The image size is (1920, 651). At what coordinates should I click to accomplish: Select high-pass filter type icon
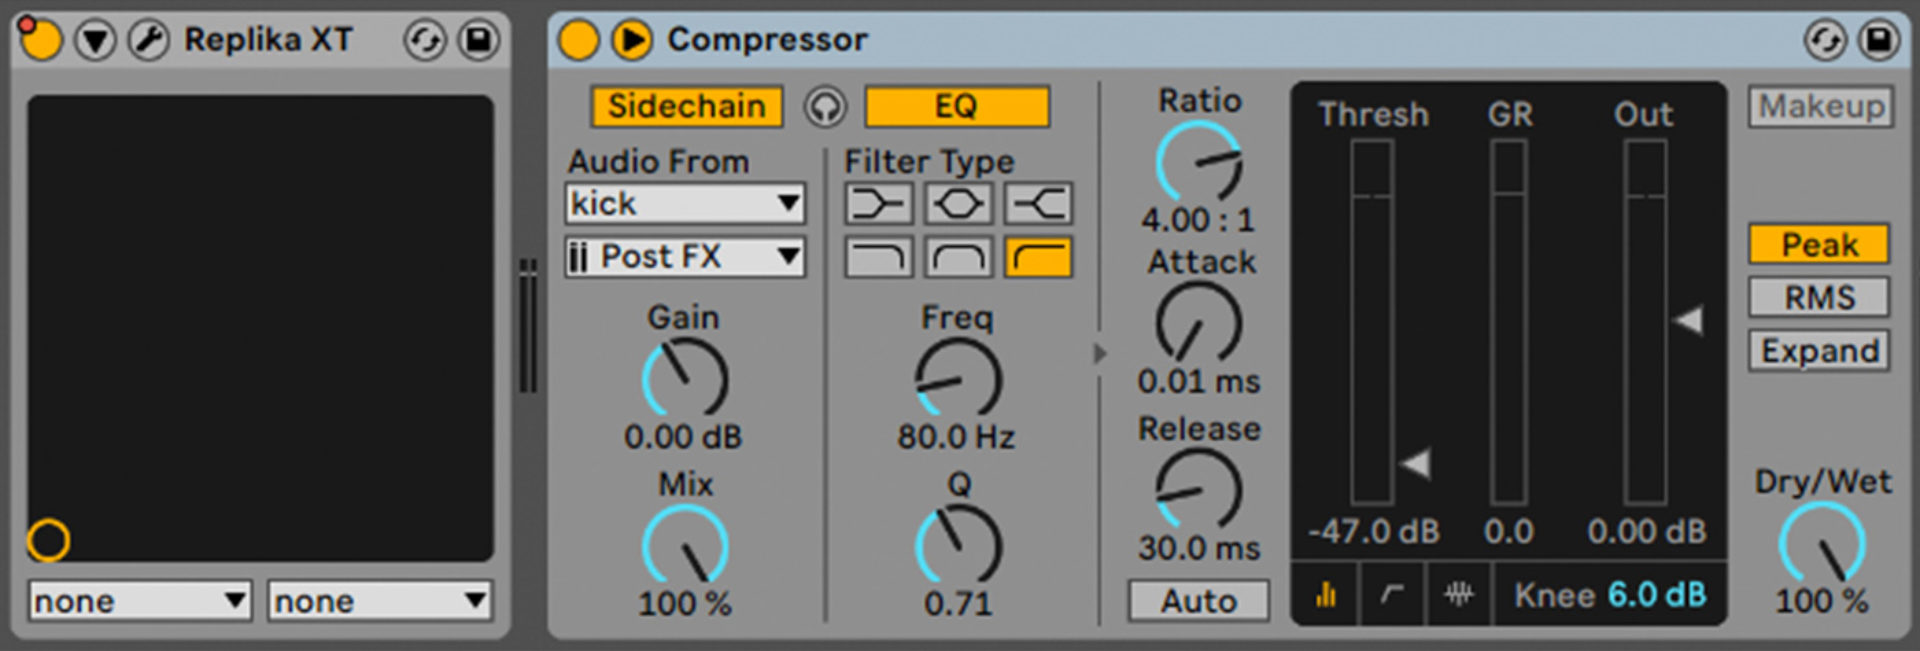pos(1039,257)
